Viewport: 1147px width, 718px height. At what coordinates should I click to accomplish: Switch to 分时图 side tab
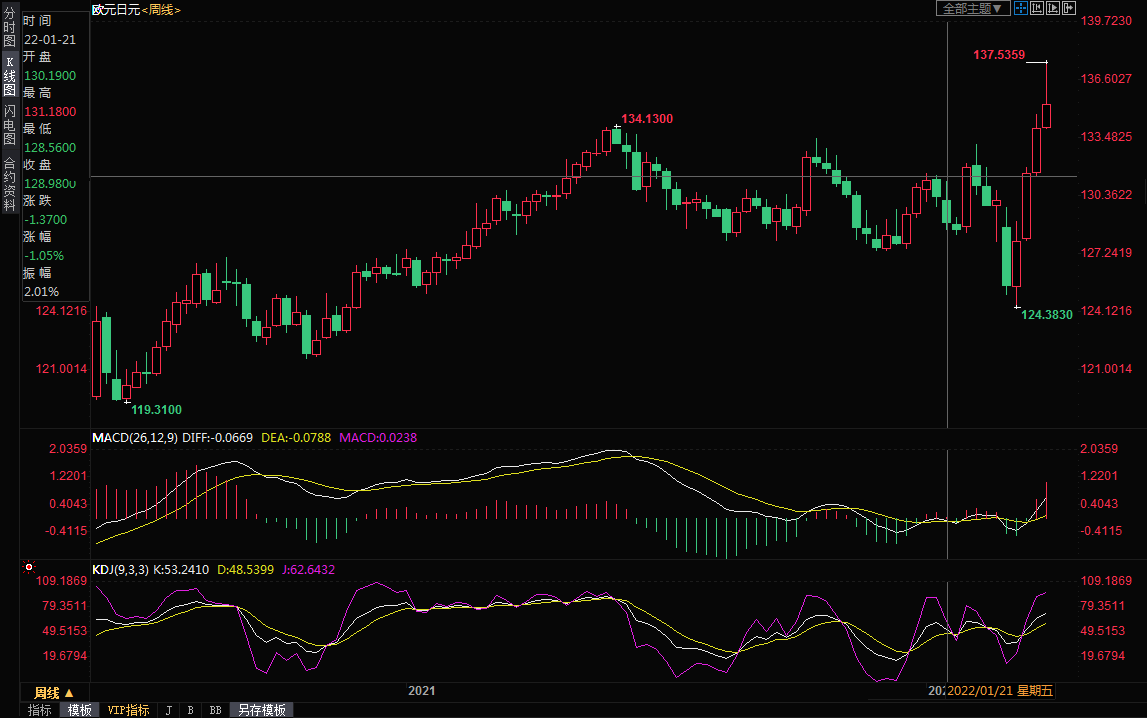9,28
